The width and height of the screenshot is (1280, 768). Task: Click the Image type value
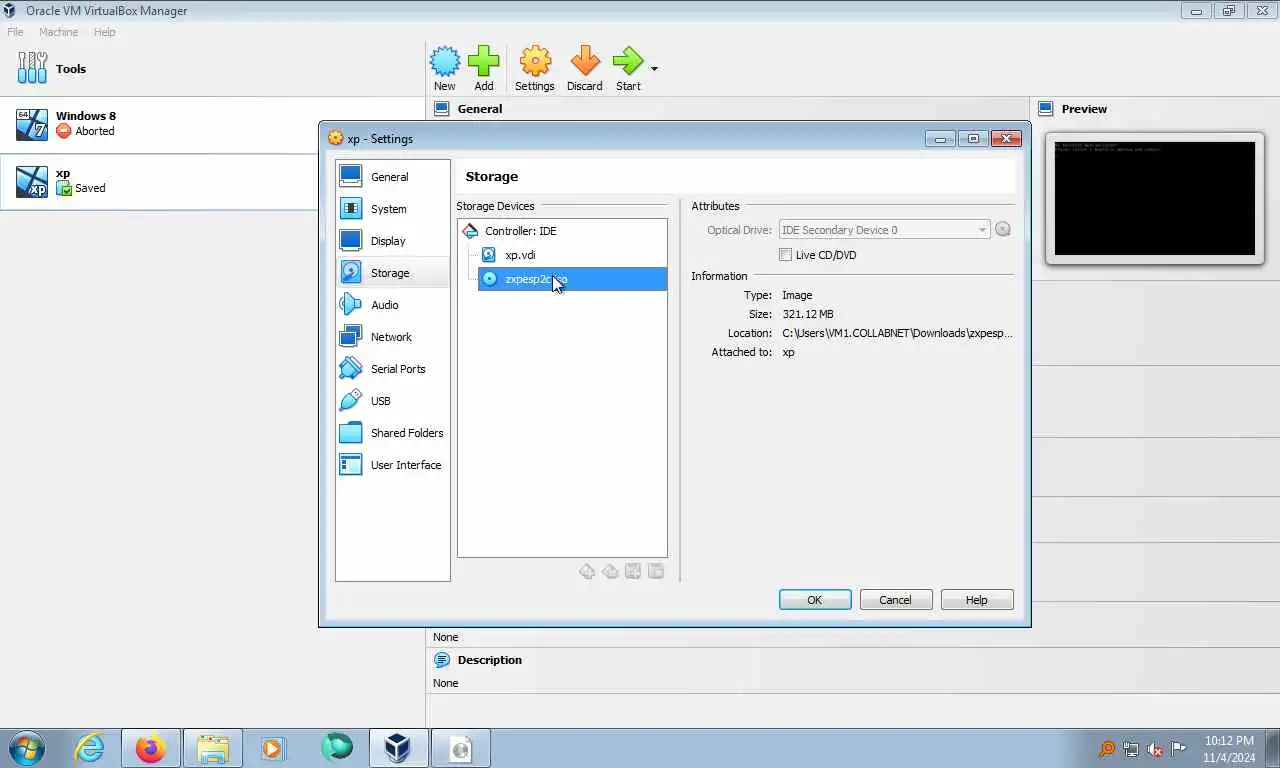point(797,295)
